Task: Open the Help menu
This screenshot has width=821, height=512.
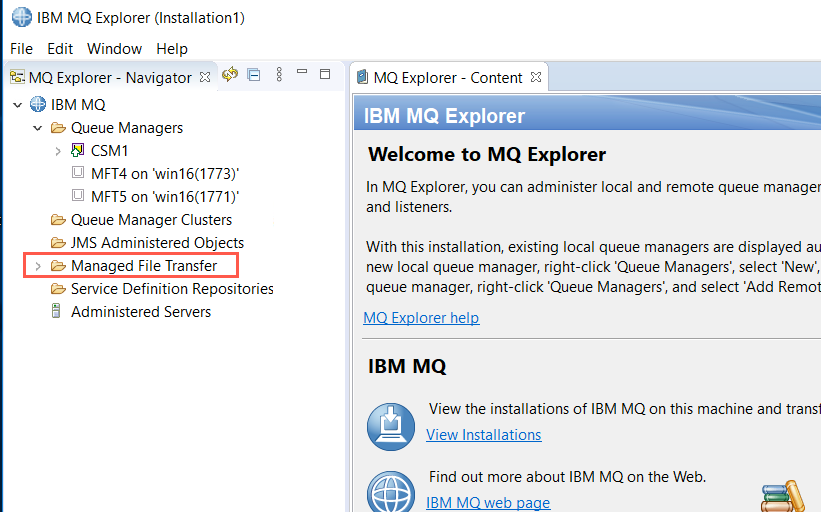Action: click(172, 49)
